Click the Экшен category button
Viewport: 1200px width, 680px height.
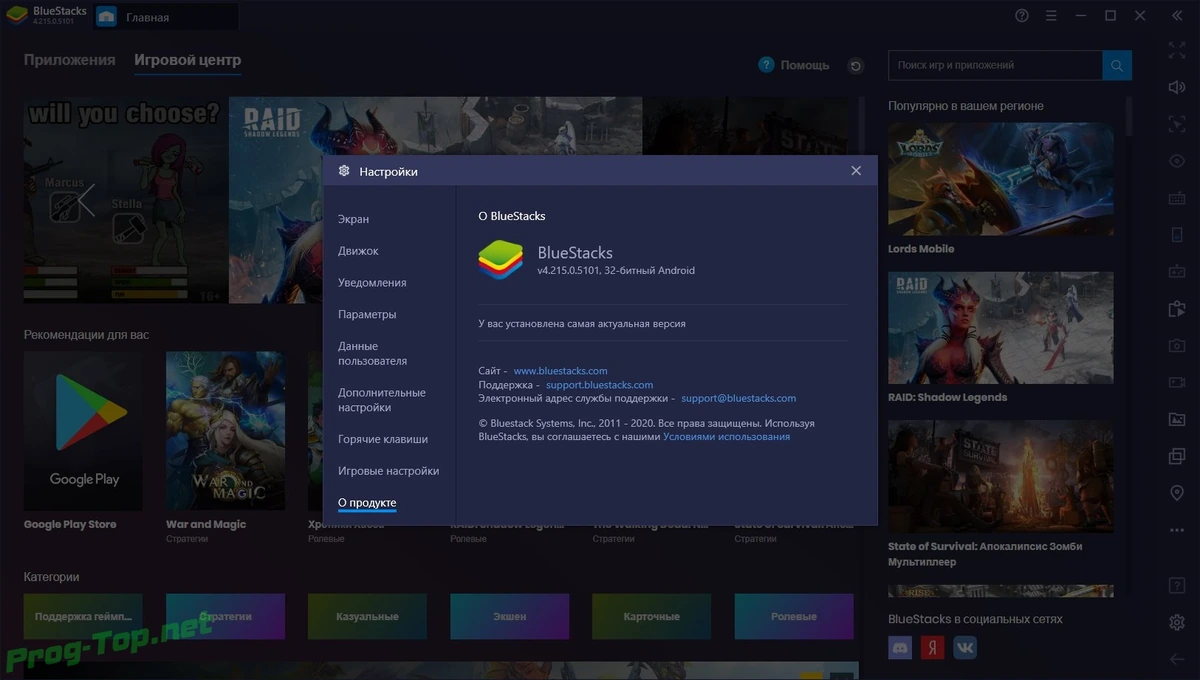pos(509,617)
